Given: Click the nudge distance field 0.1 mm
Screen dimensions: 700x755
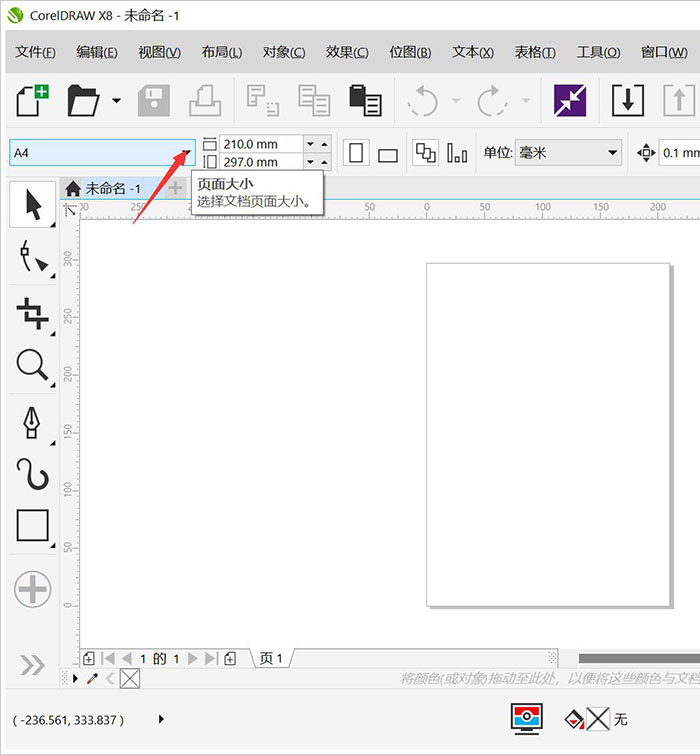Looking at the screenshot, I should pyautogui.click(x=679, y=153).
